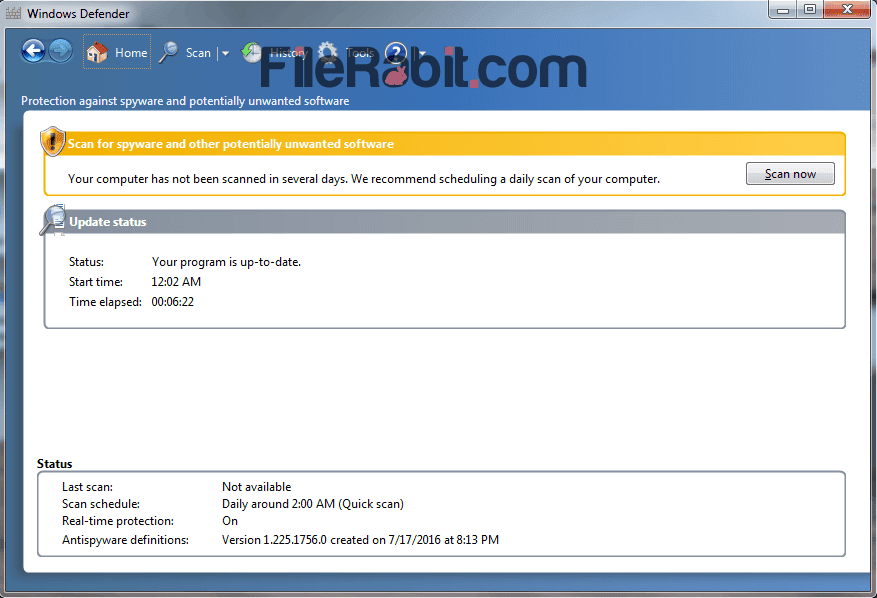Image resolution: width=877 pixels, height=598 pixels.
Task: Click 'Scan for spyware and other potentially unwanted software' heading
Action: click(230, 144)
